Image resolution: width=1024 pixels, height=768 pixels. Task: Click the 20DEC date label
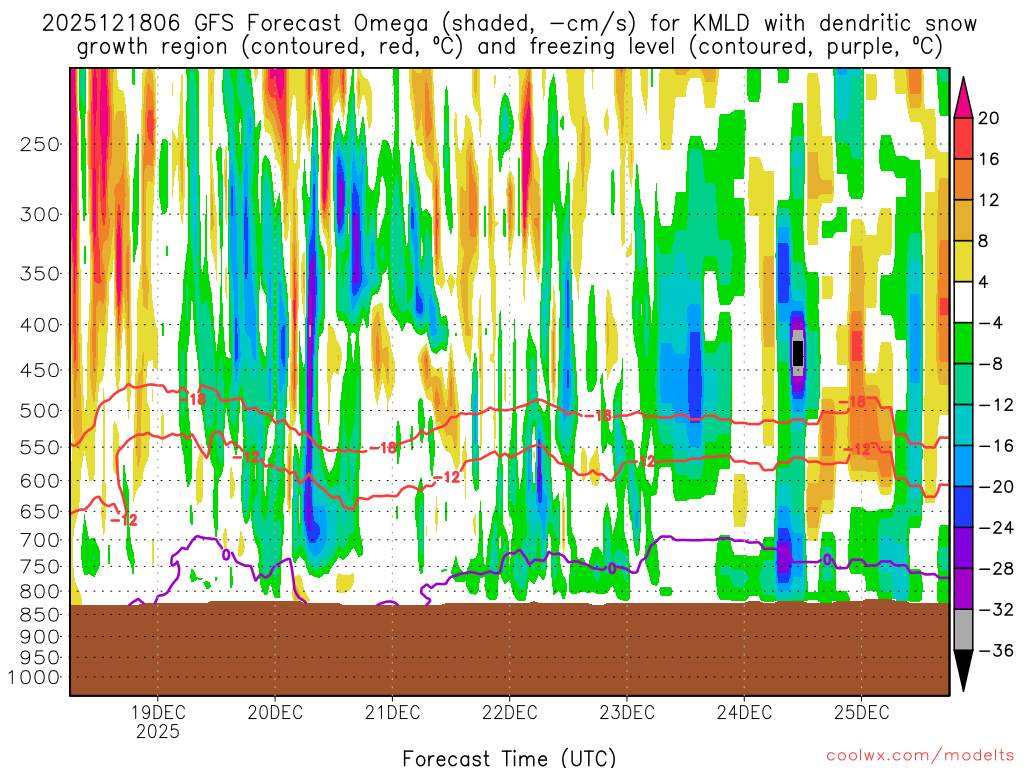click(x=274, y=712)
